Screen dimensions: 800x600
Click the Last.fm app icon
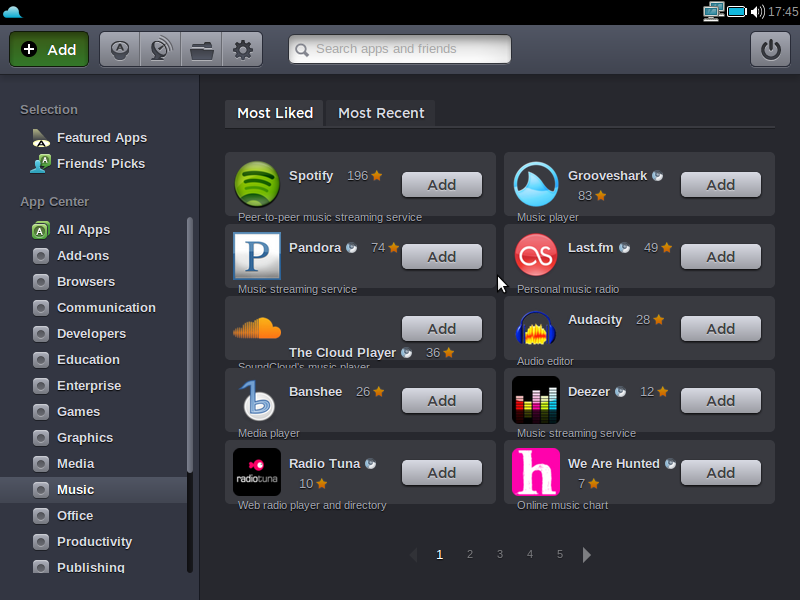click(536, 256)
